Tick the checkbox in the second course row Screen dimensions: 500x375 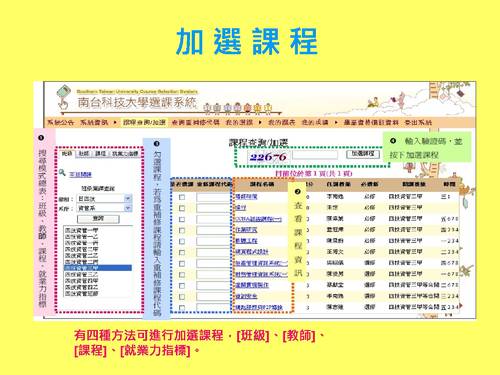182,208
